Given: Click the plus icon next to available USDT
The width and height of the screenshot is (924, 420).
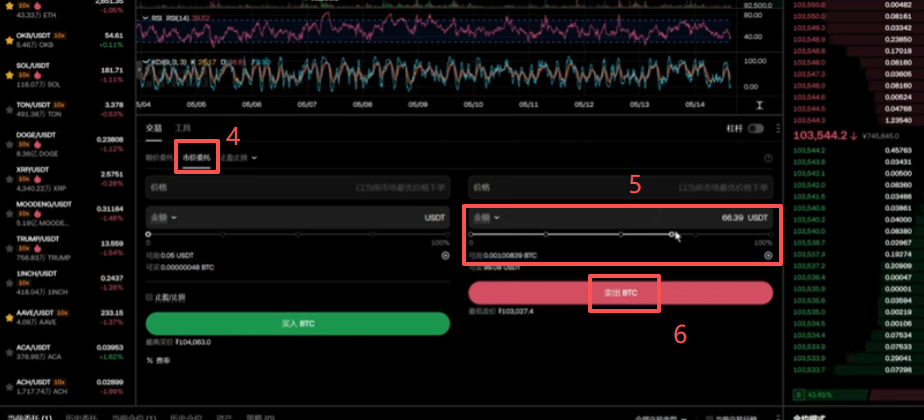Looking at the screenshot, I should point(446,256).
